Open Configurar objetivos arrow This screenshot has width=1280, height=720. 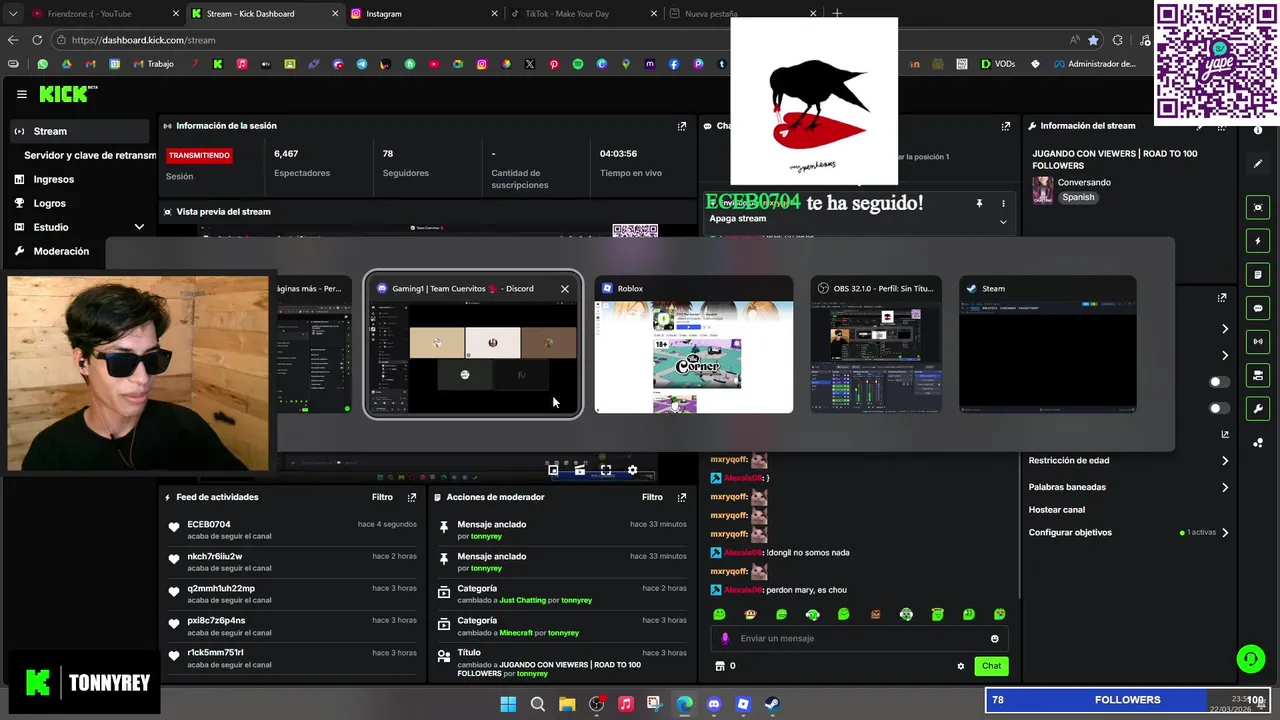[x=1225, y=533]
